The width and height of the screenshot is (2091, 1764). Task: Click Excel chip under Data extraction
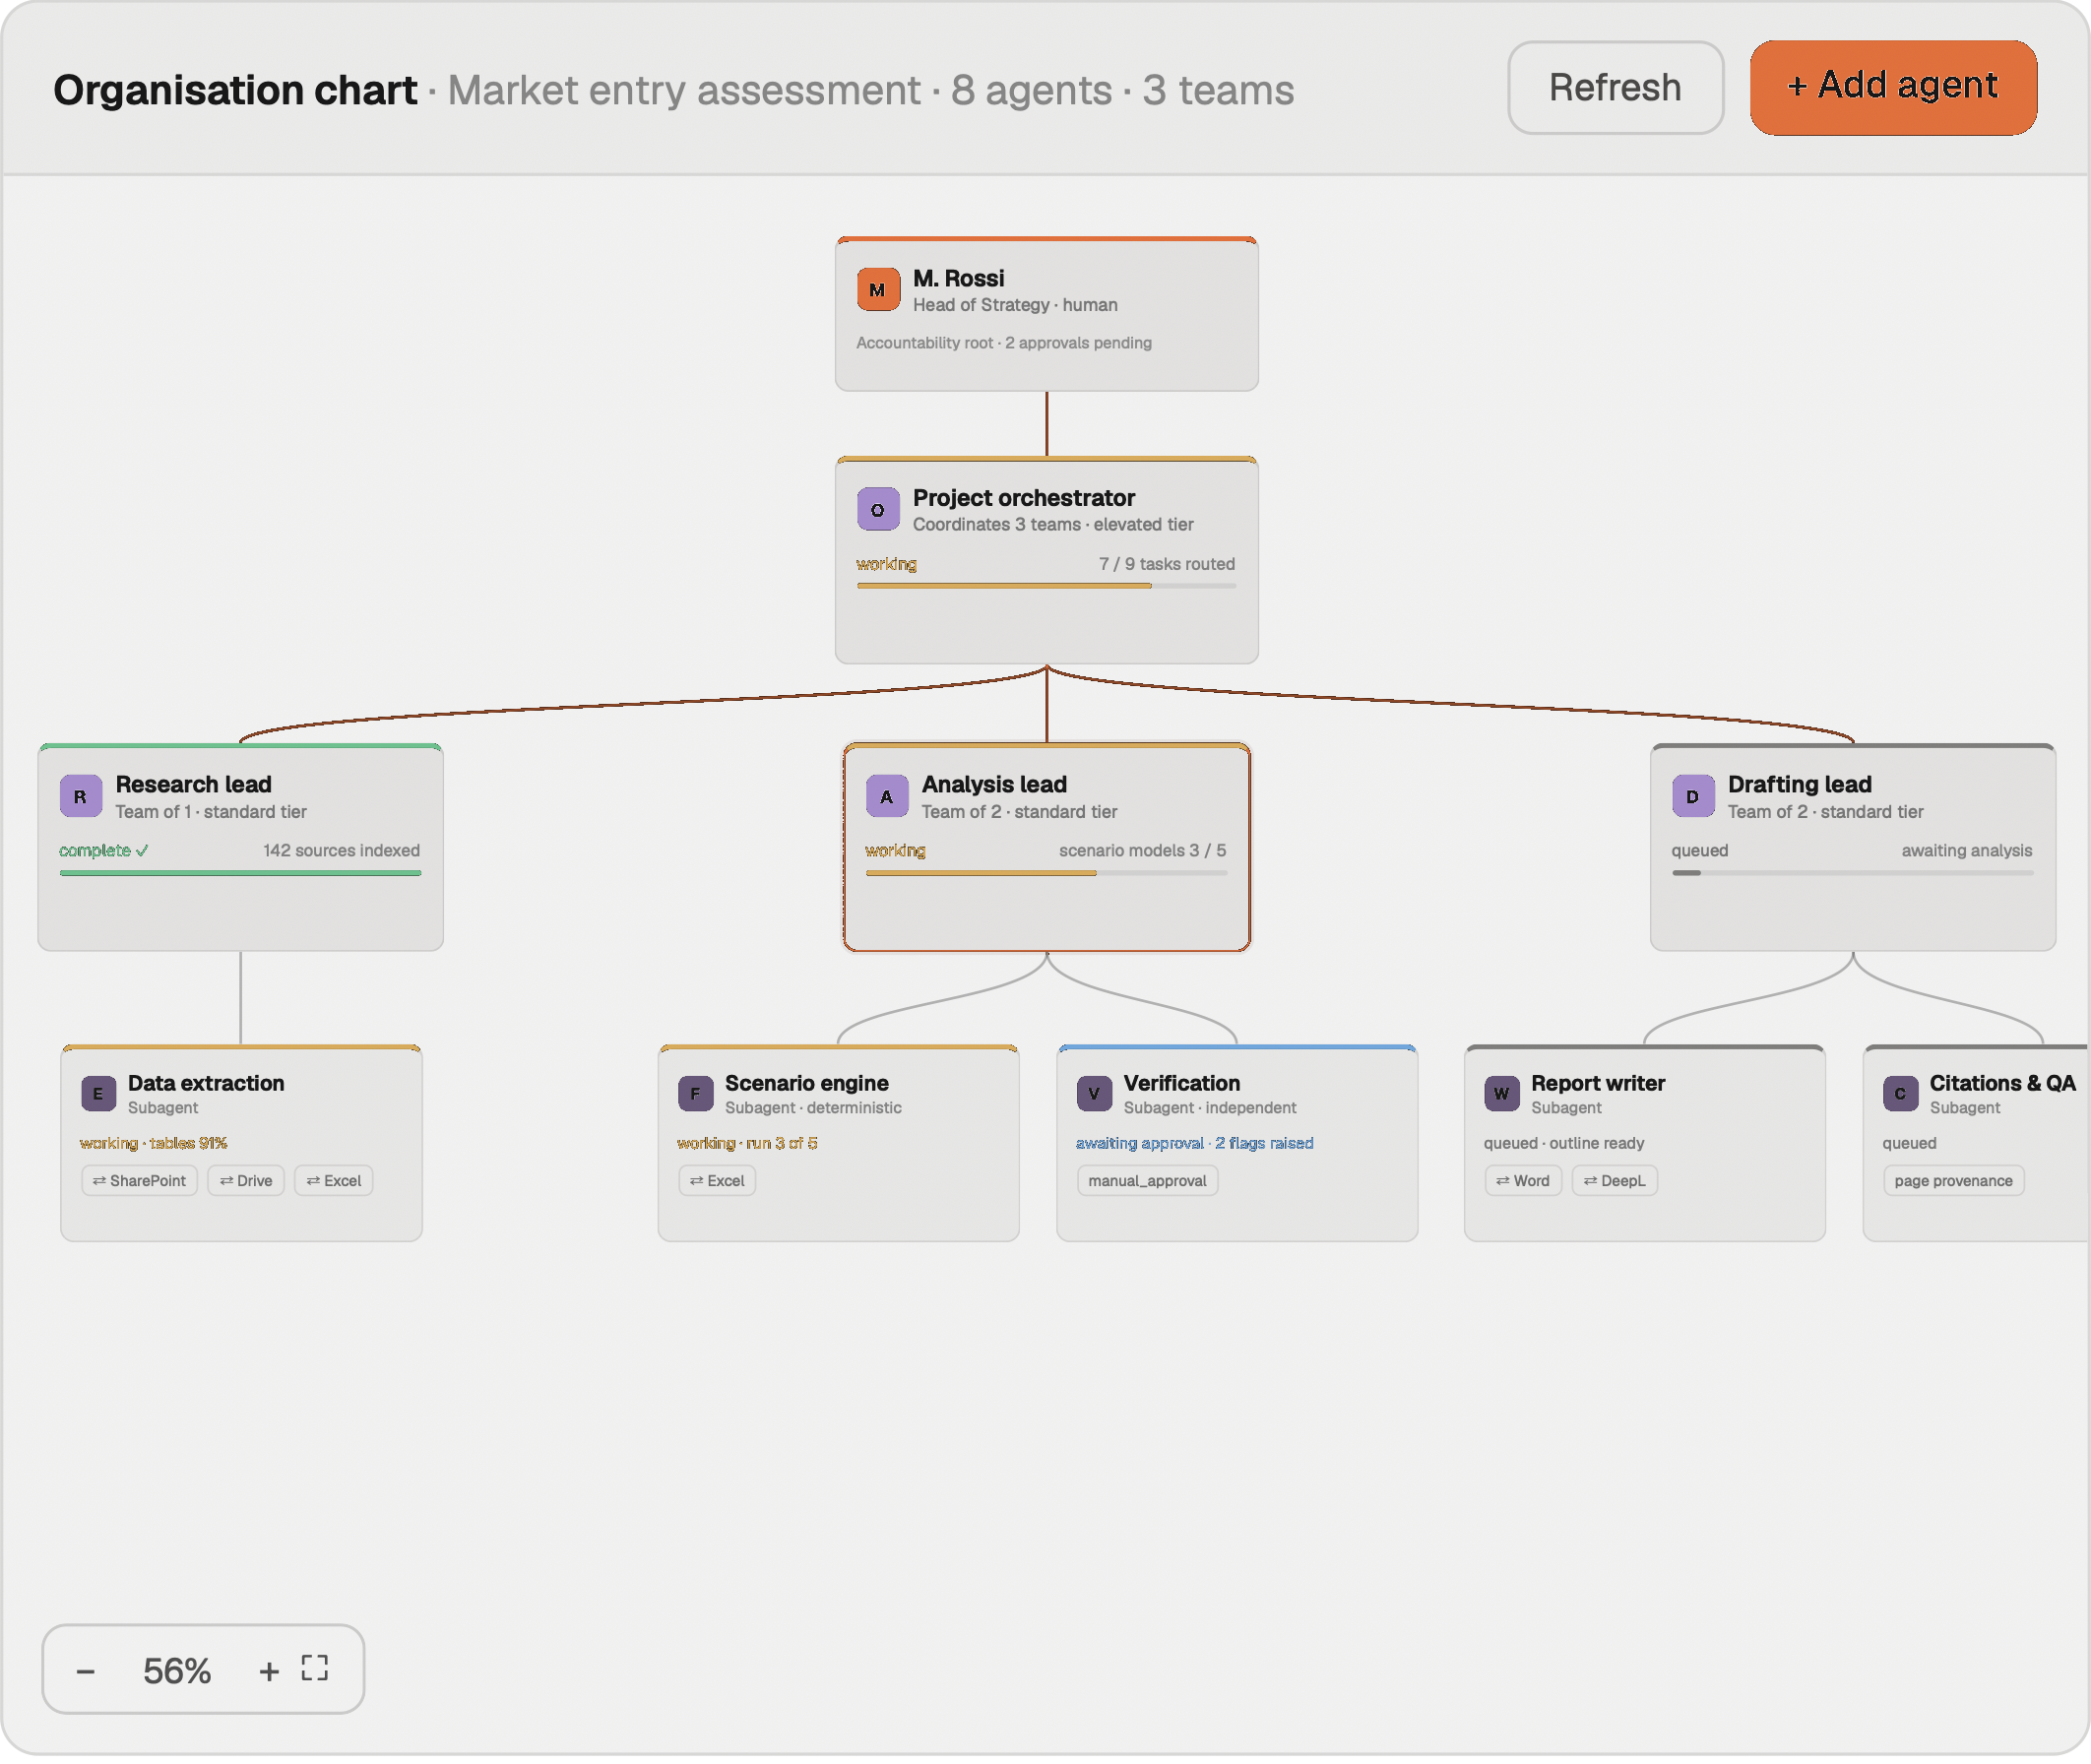coord(334,1181)
